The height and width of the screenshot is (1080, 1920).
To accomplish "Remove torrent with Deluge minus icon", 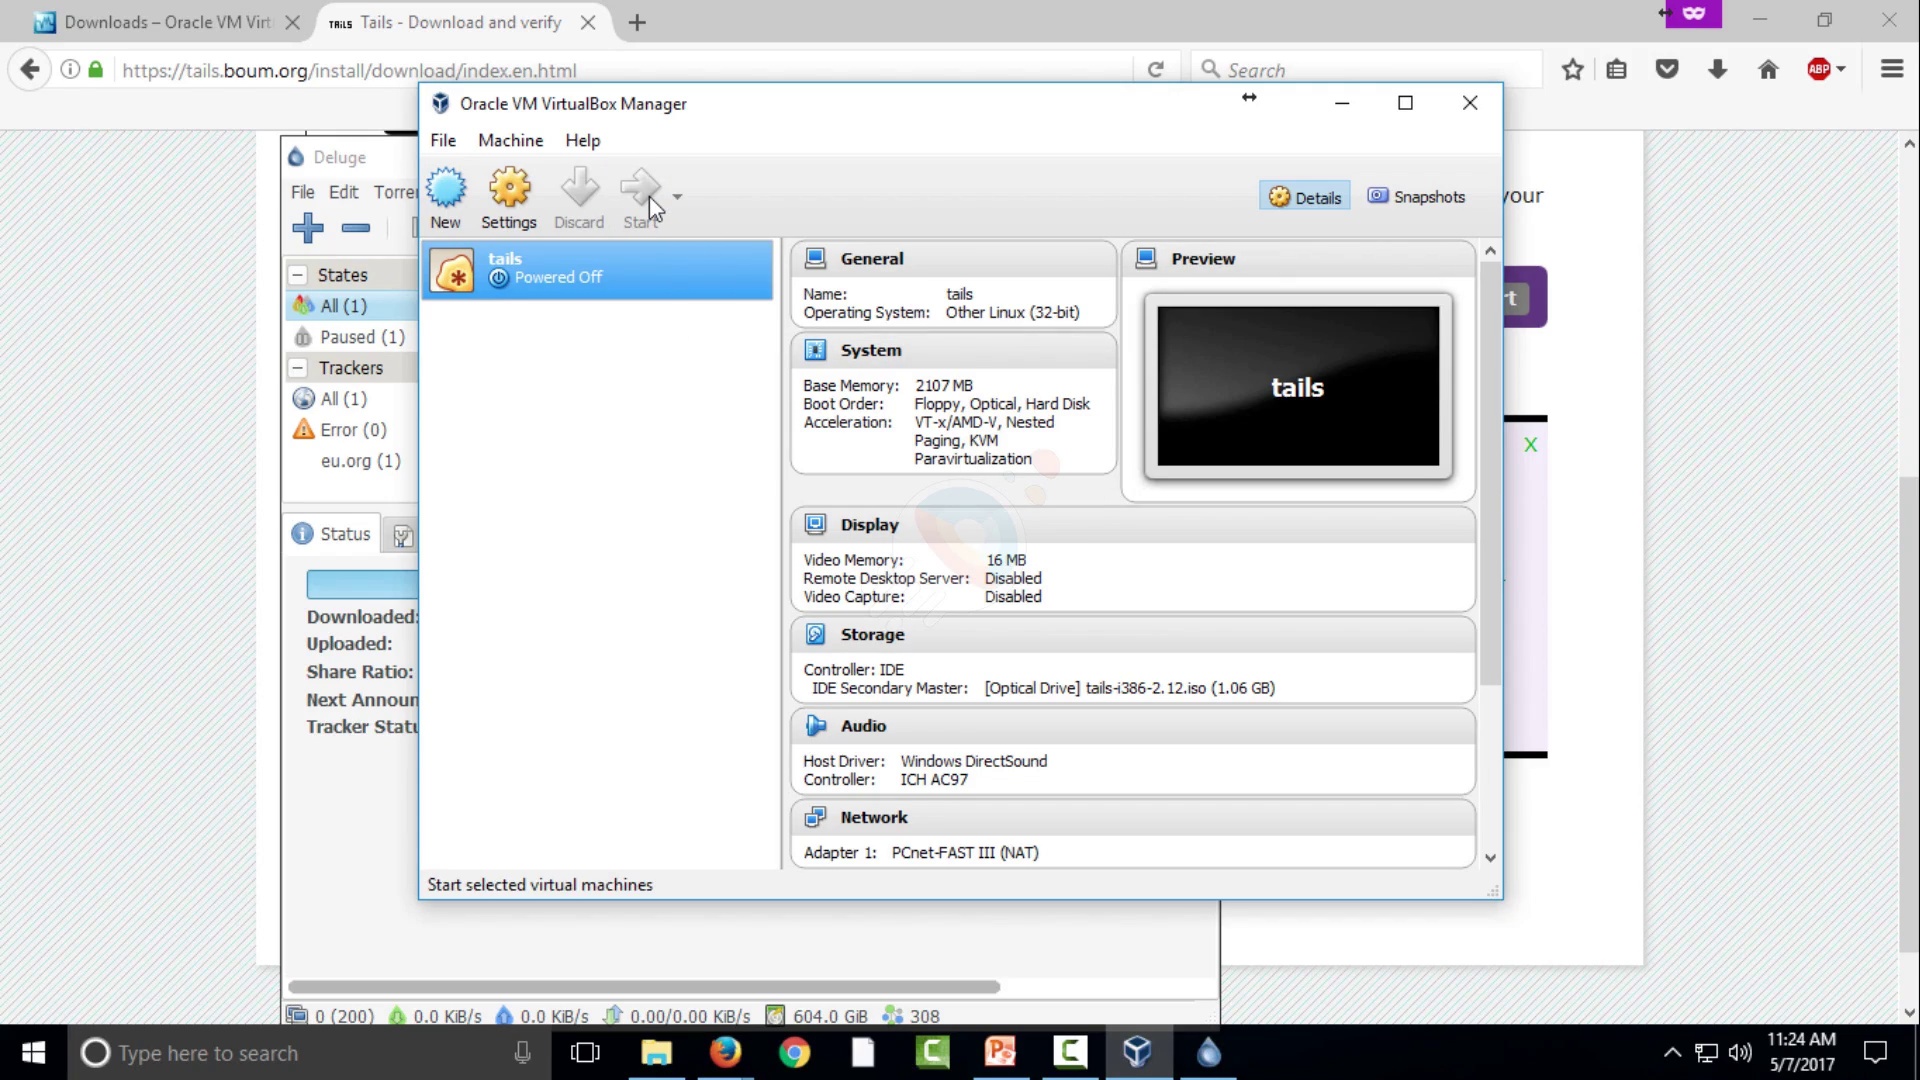I will [x=356, y=228].
